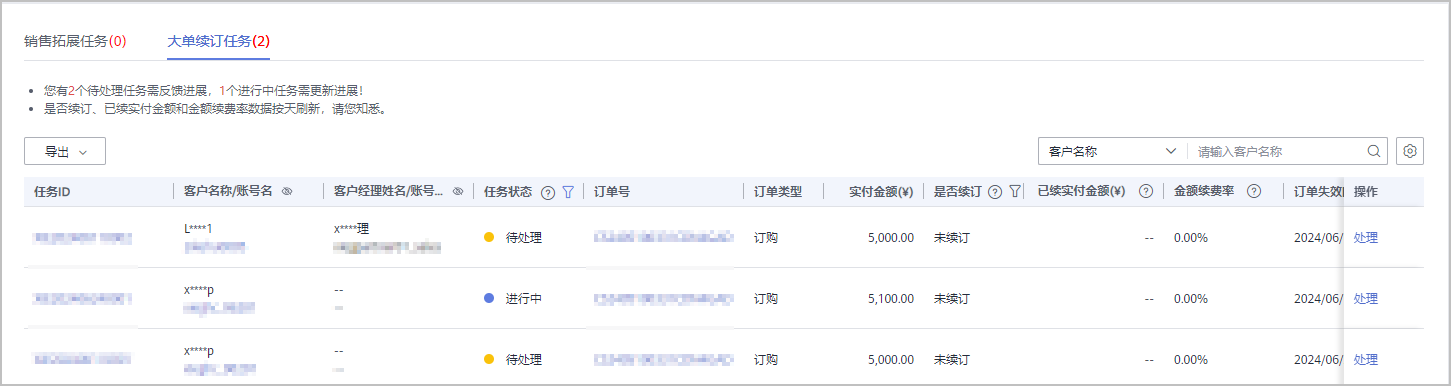Toggle visibility eye next to 客户经理姓名/账号
Viewport: 1451px width, 386px height.
[x=458, y=192]
